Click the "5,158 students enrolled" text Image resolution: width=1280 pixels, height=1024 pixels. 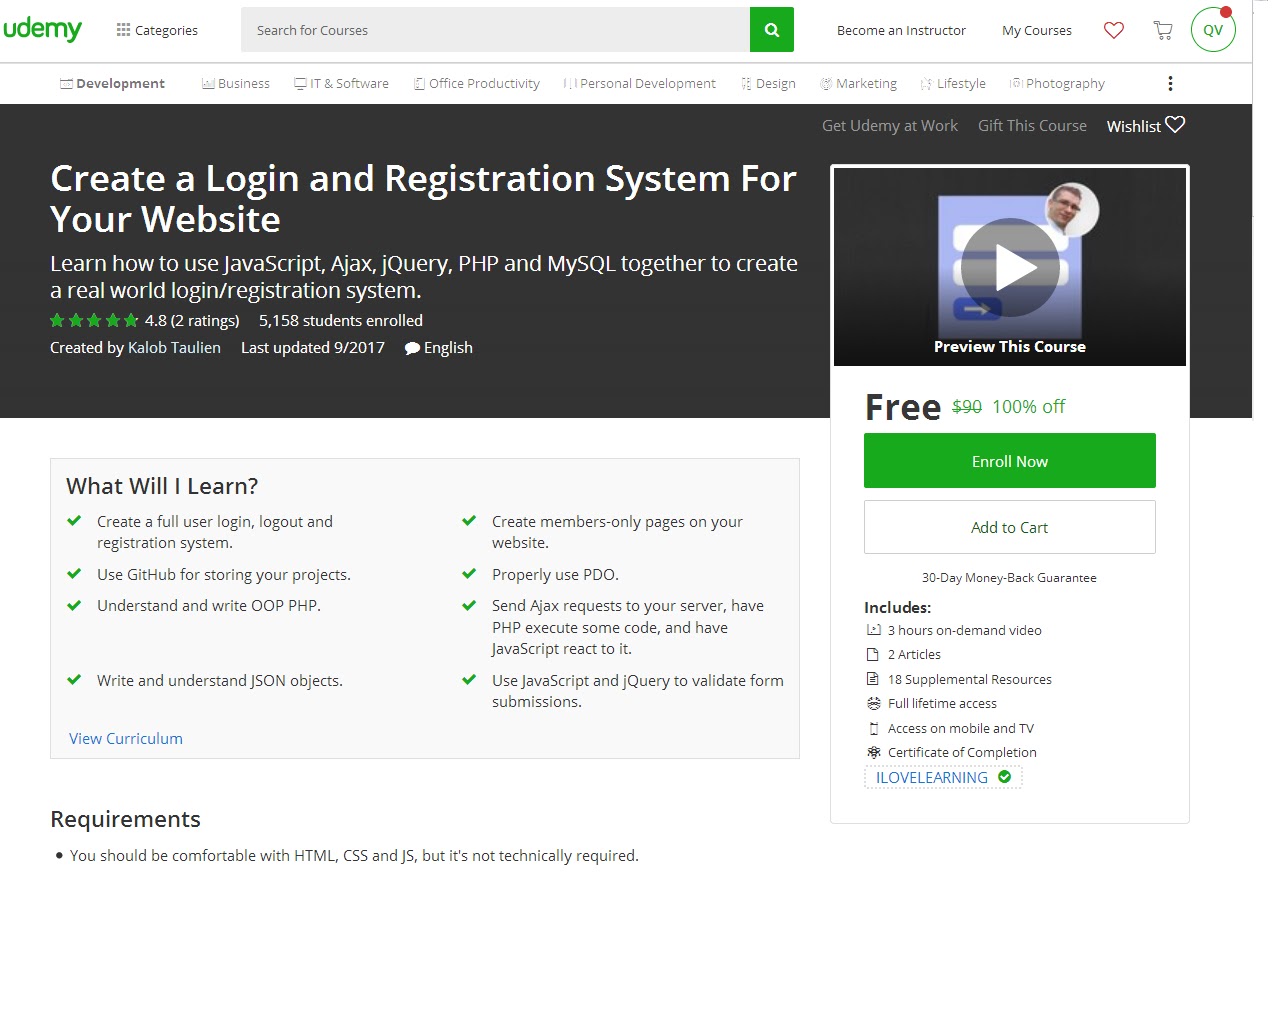pos(341,321)
